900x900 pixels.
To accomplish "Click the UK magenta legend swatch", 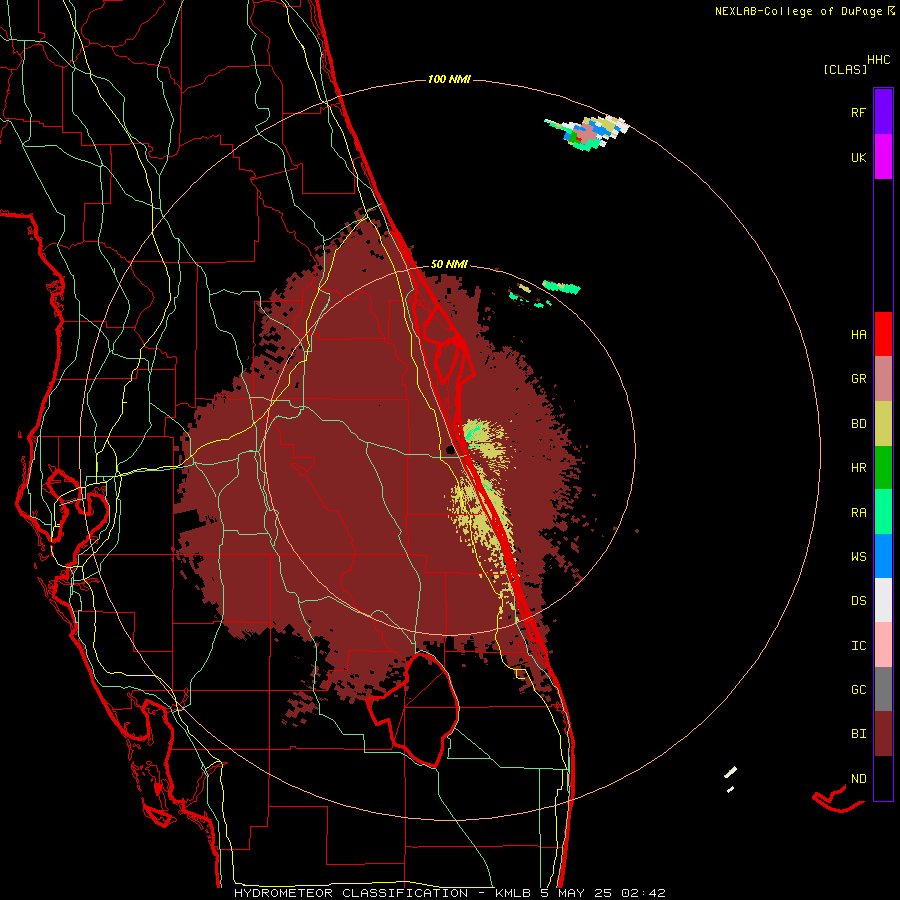I will click(883, 157).
